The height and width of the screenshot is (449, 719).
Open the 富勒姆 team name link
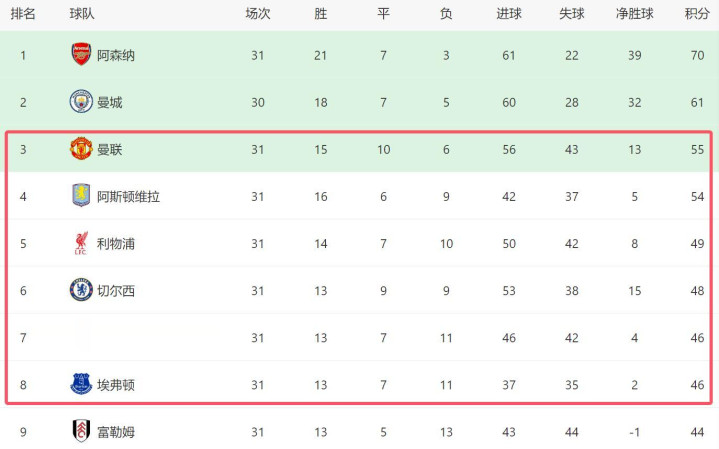coord(116,431)
